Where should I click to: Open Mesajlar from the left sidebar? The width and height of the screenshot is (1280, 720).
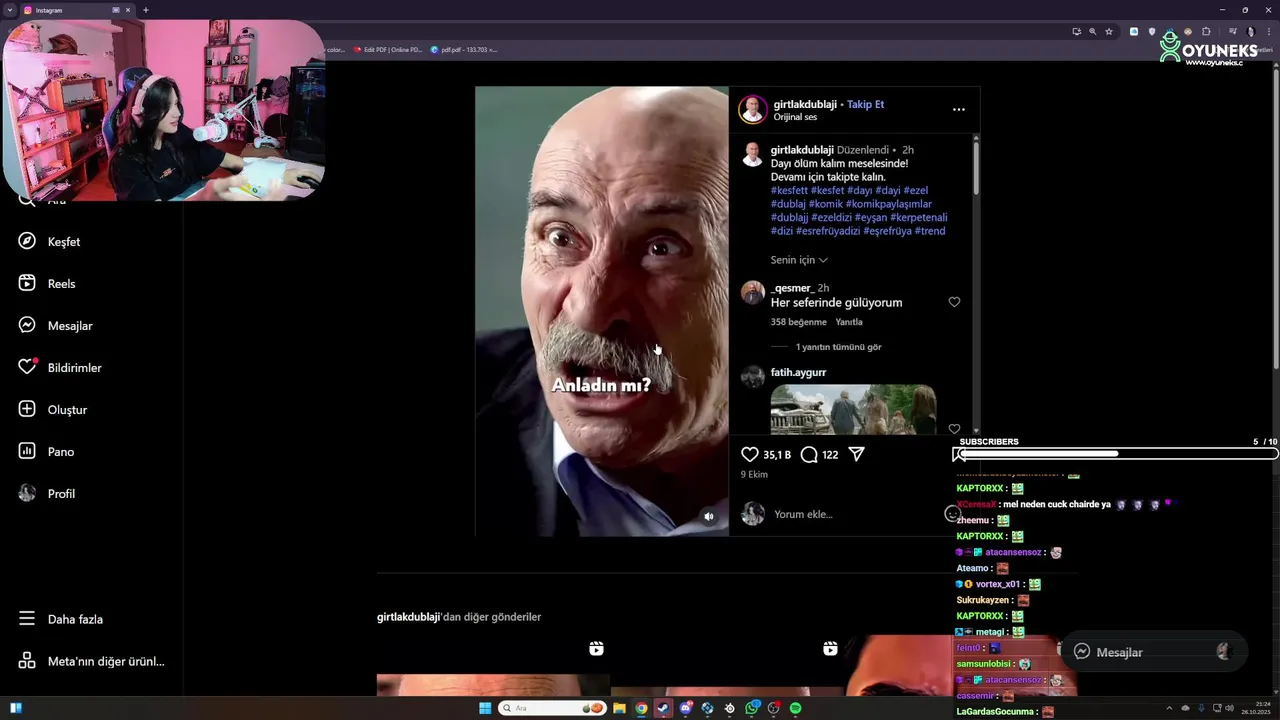coord(56,326)
